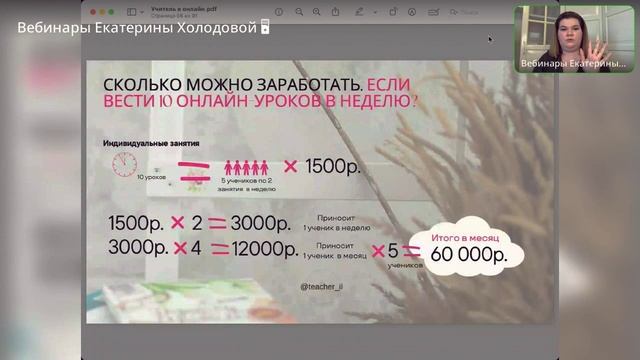Image resolution: width=640 pixels, height=360 pixels.
Task: Click the 'СКОЛЬКО МОЖНО ЗАРАБОТАТЬ' slide title
Action: coord(232,85)
